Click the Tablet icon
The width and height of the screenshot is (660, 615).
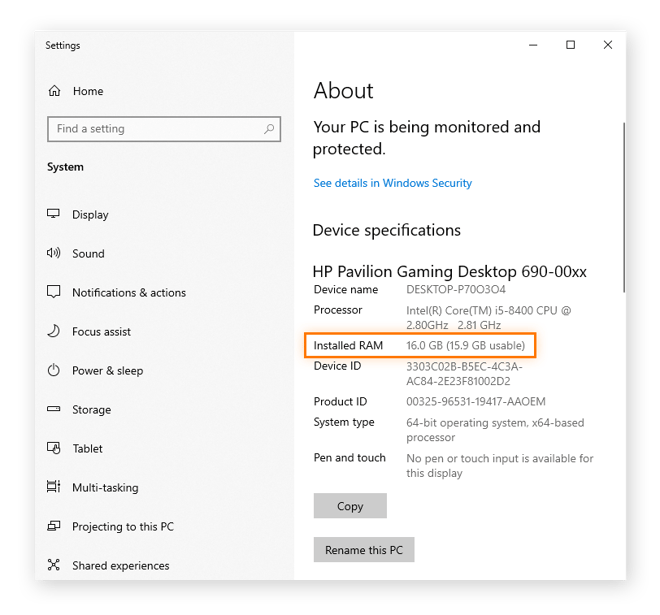(x=53, y=448)
